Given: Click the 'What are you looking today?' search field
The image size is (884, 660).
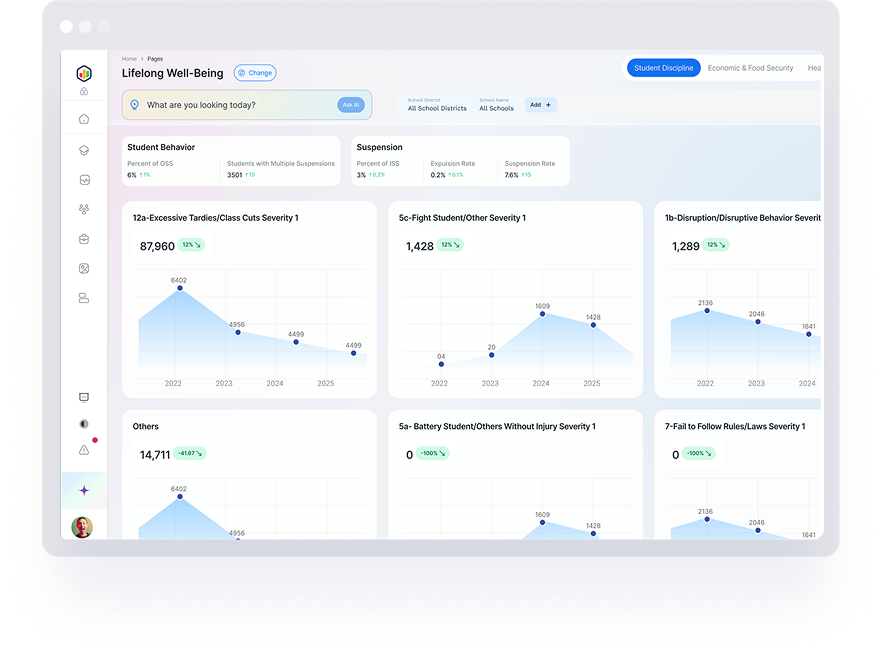Looking at the screenshot, I should click(x=235, y=105).
